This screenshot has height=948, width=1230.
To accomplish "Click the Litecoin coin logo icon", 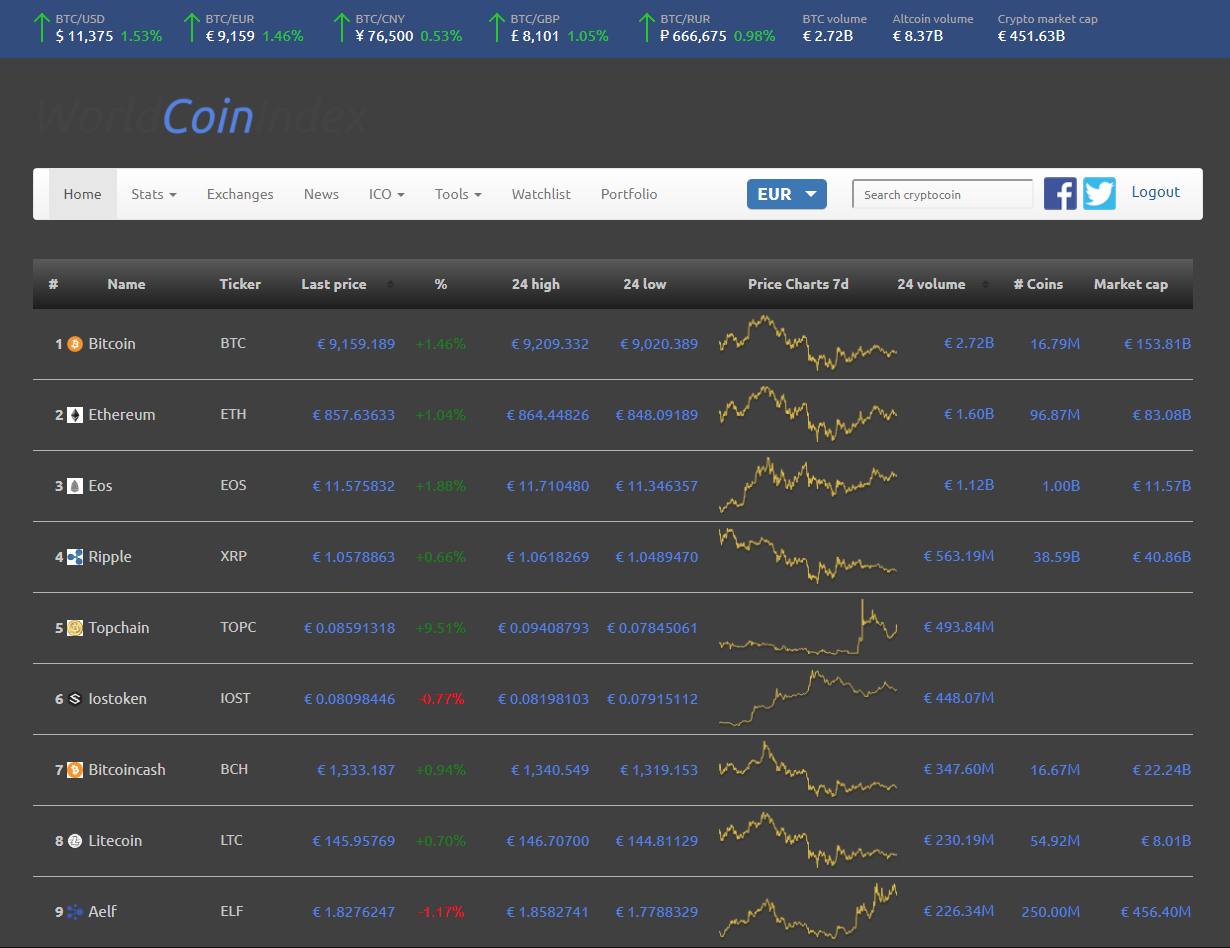I will click(x=75, y=841).
